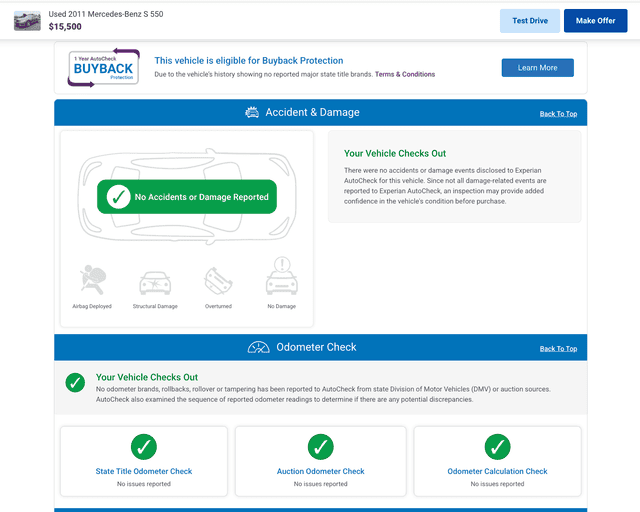The width and height of the screenshot is (640, 512).
Task: Open the State Title Odometer Check link
Action: click(144, 471)
